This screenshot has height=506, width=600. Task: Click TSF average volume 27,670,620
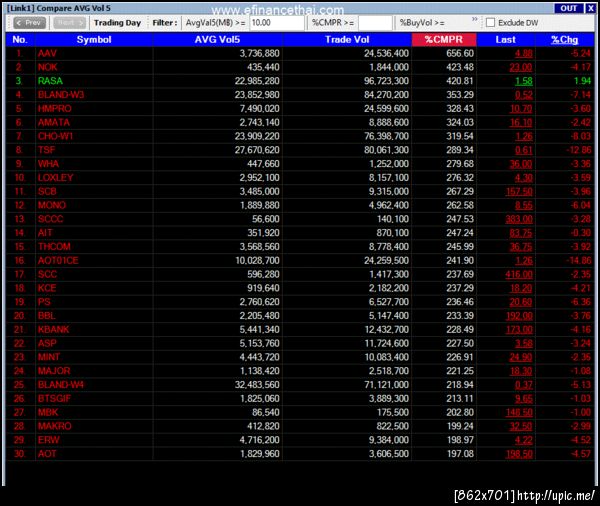coord(257,150)
